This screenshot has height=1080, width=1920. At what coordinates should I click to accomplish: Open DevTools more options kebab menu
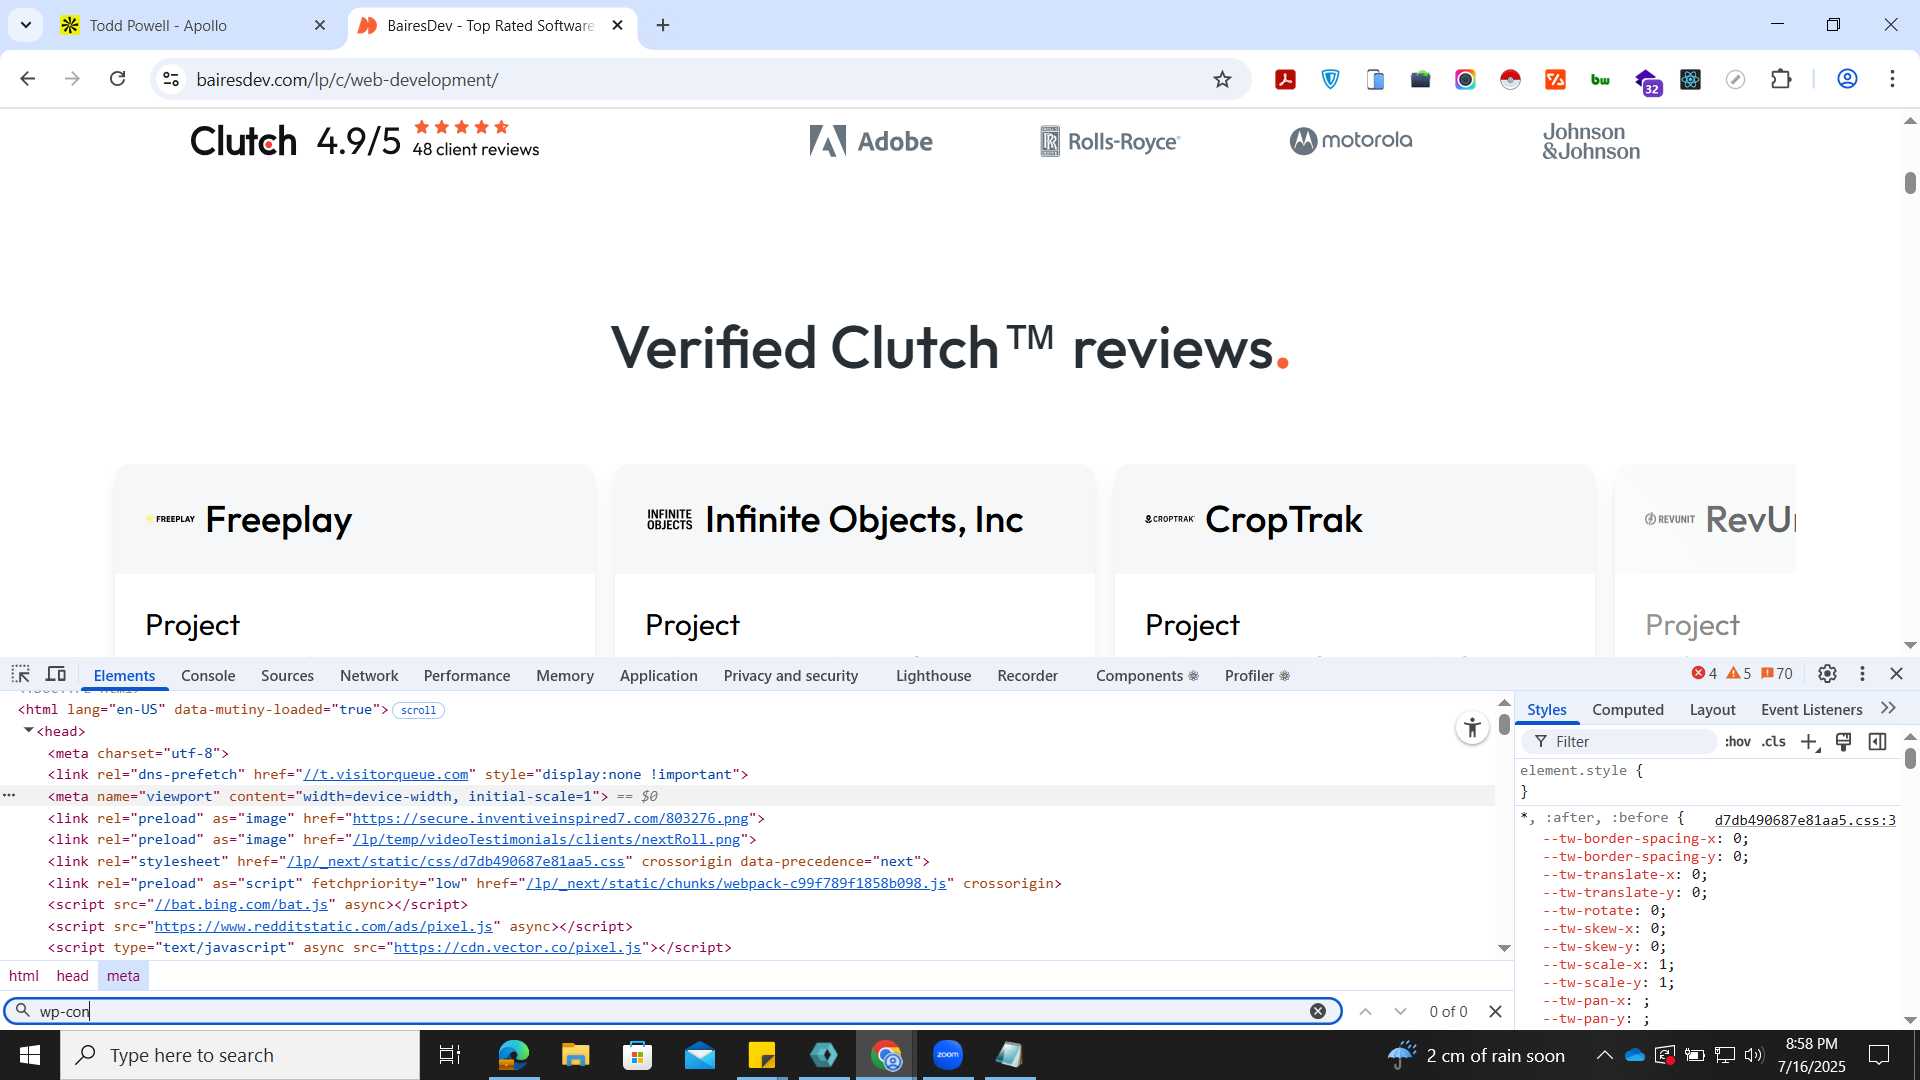tap(1862, 674)
